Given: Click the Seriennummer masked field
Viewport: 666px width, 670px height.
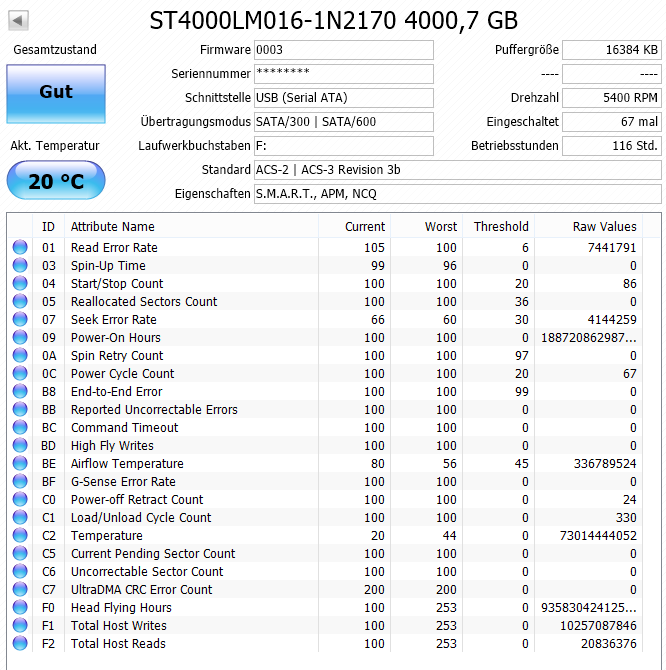Looking at the screenshot, I should [344, 74].
